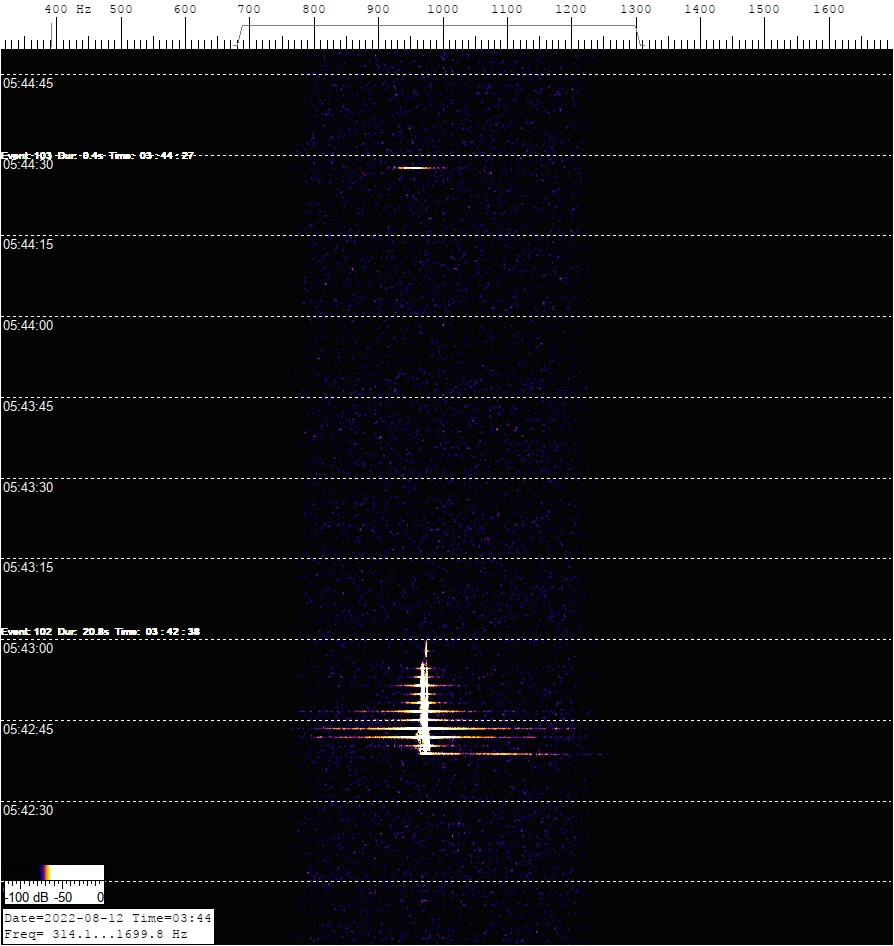Click the 900 frequency axis label
The image size is (894, 946).
pos(378,9)
